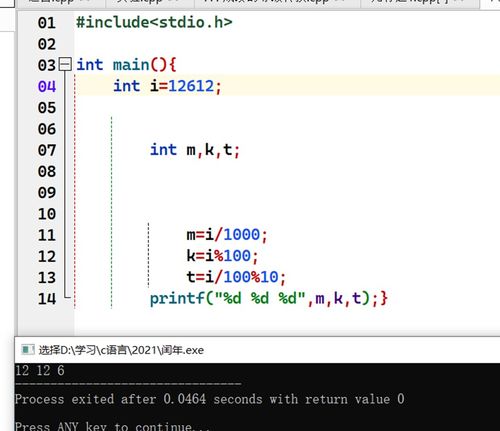Select the 闰年.exe console title bar
Screen dimensions: 500x431
pyautogui.click(x=257, y=350)
